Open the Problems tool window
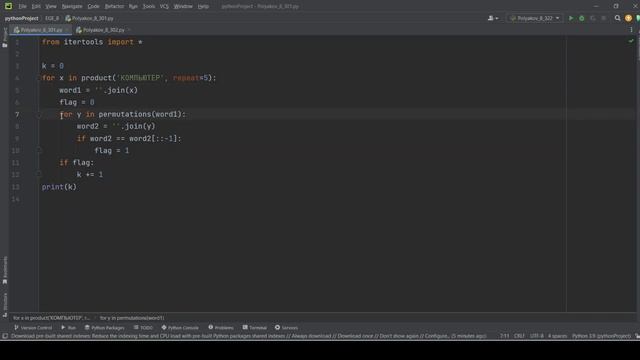Image resolution: width=640 pixels, height=360 pixels. (x=221, y=327)
